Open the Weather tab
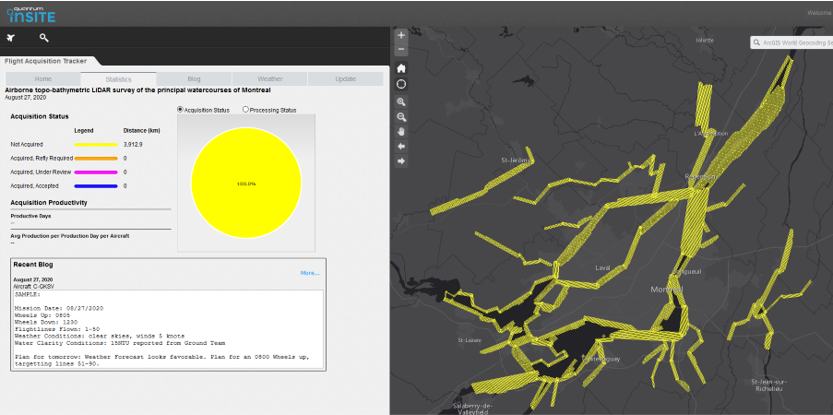The image size is (833, 415). [x=270, y=78]
